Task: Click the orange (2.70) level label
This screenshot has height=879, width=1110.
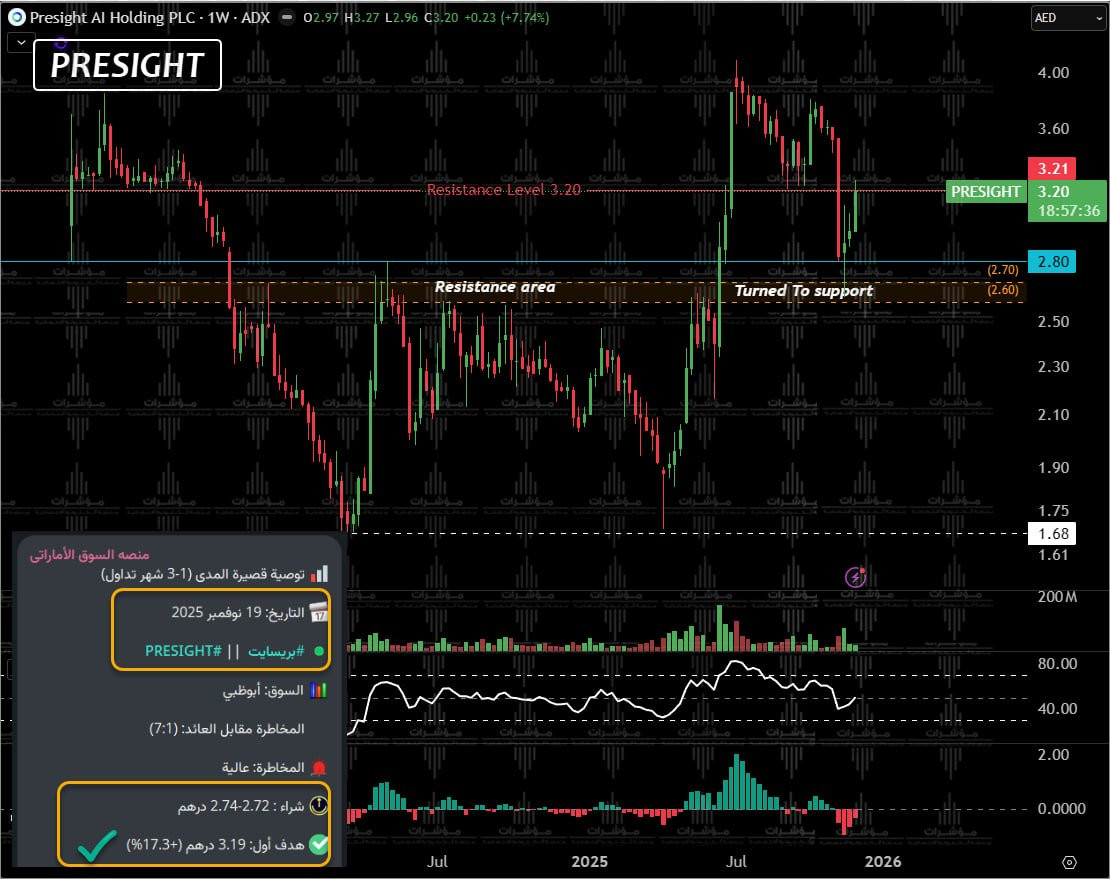Action: click(1003, 270)
